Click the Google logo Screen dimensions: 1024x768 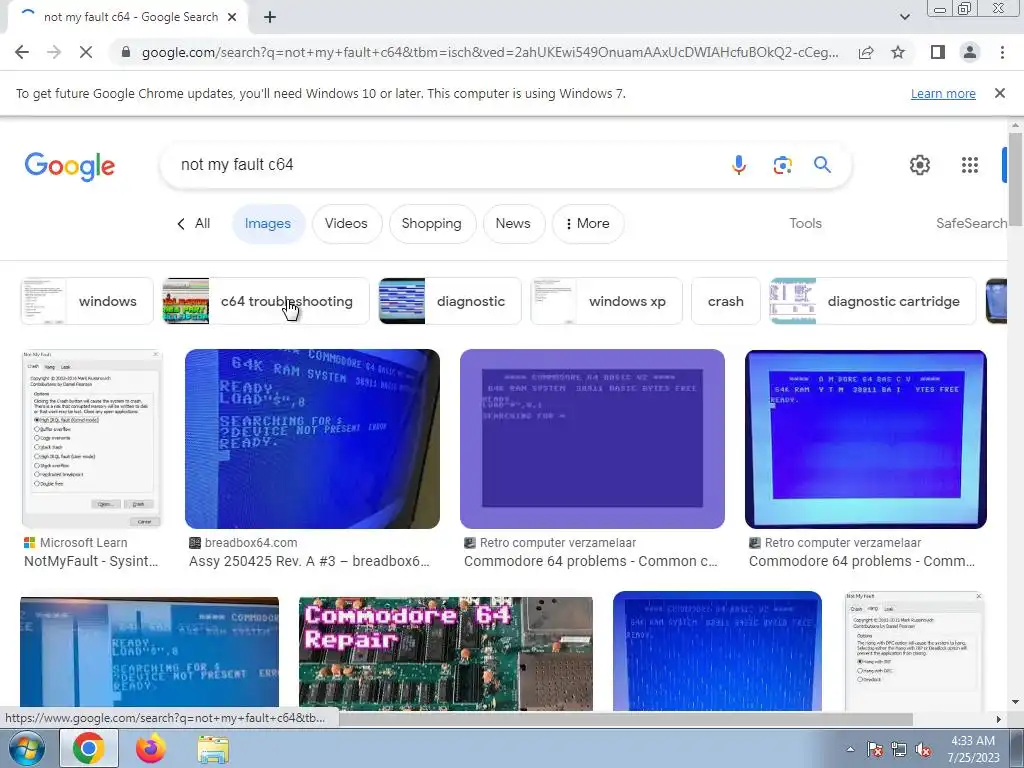[70, 166]
